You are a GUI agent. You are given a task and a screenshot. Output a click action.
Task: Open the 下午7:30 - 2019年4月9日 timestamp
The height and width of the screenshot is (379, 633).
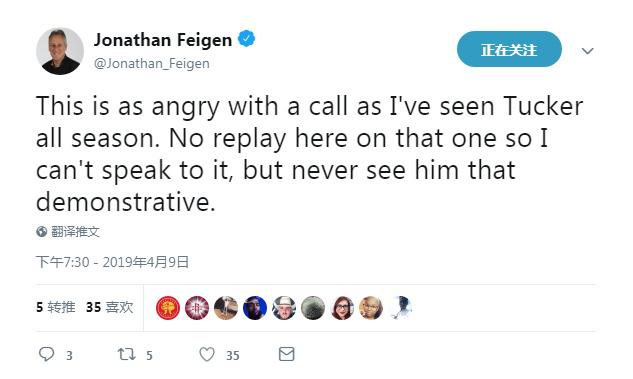112,262
